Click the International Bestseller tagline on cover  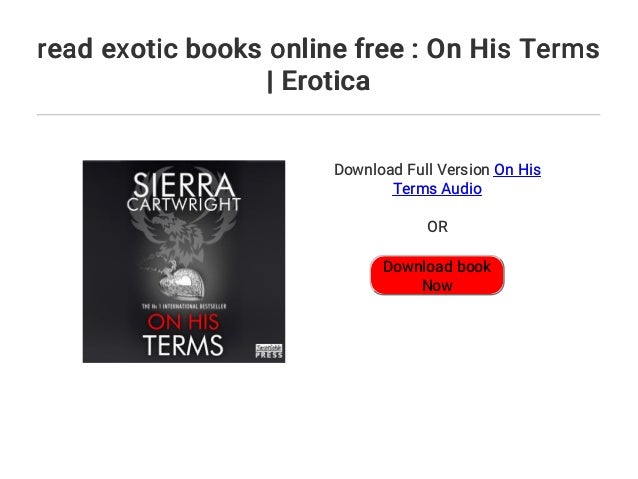tap(184, 306)
